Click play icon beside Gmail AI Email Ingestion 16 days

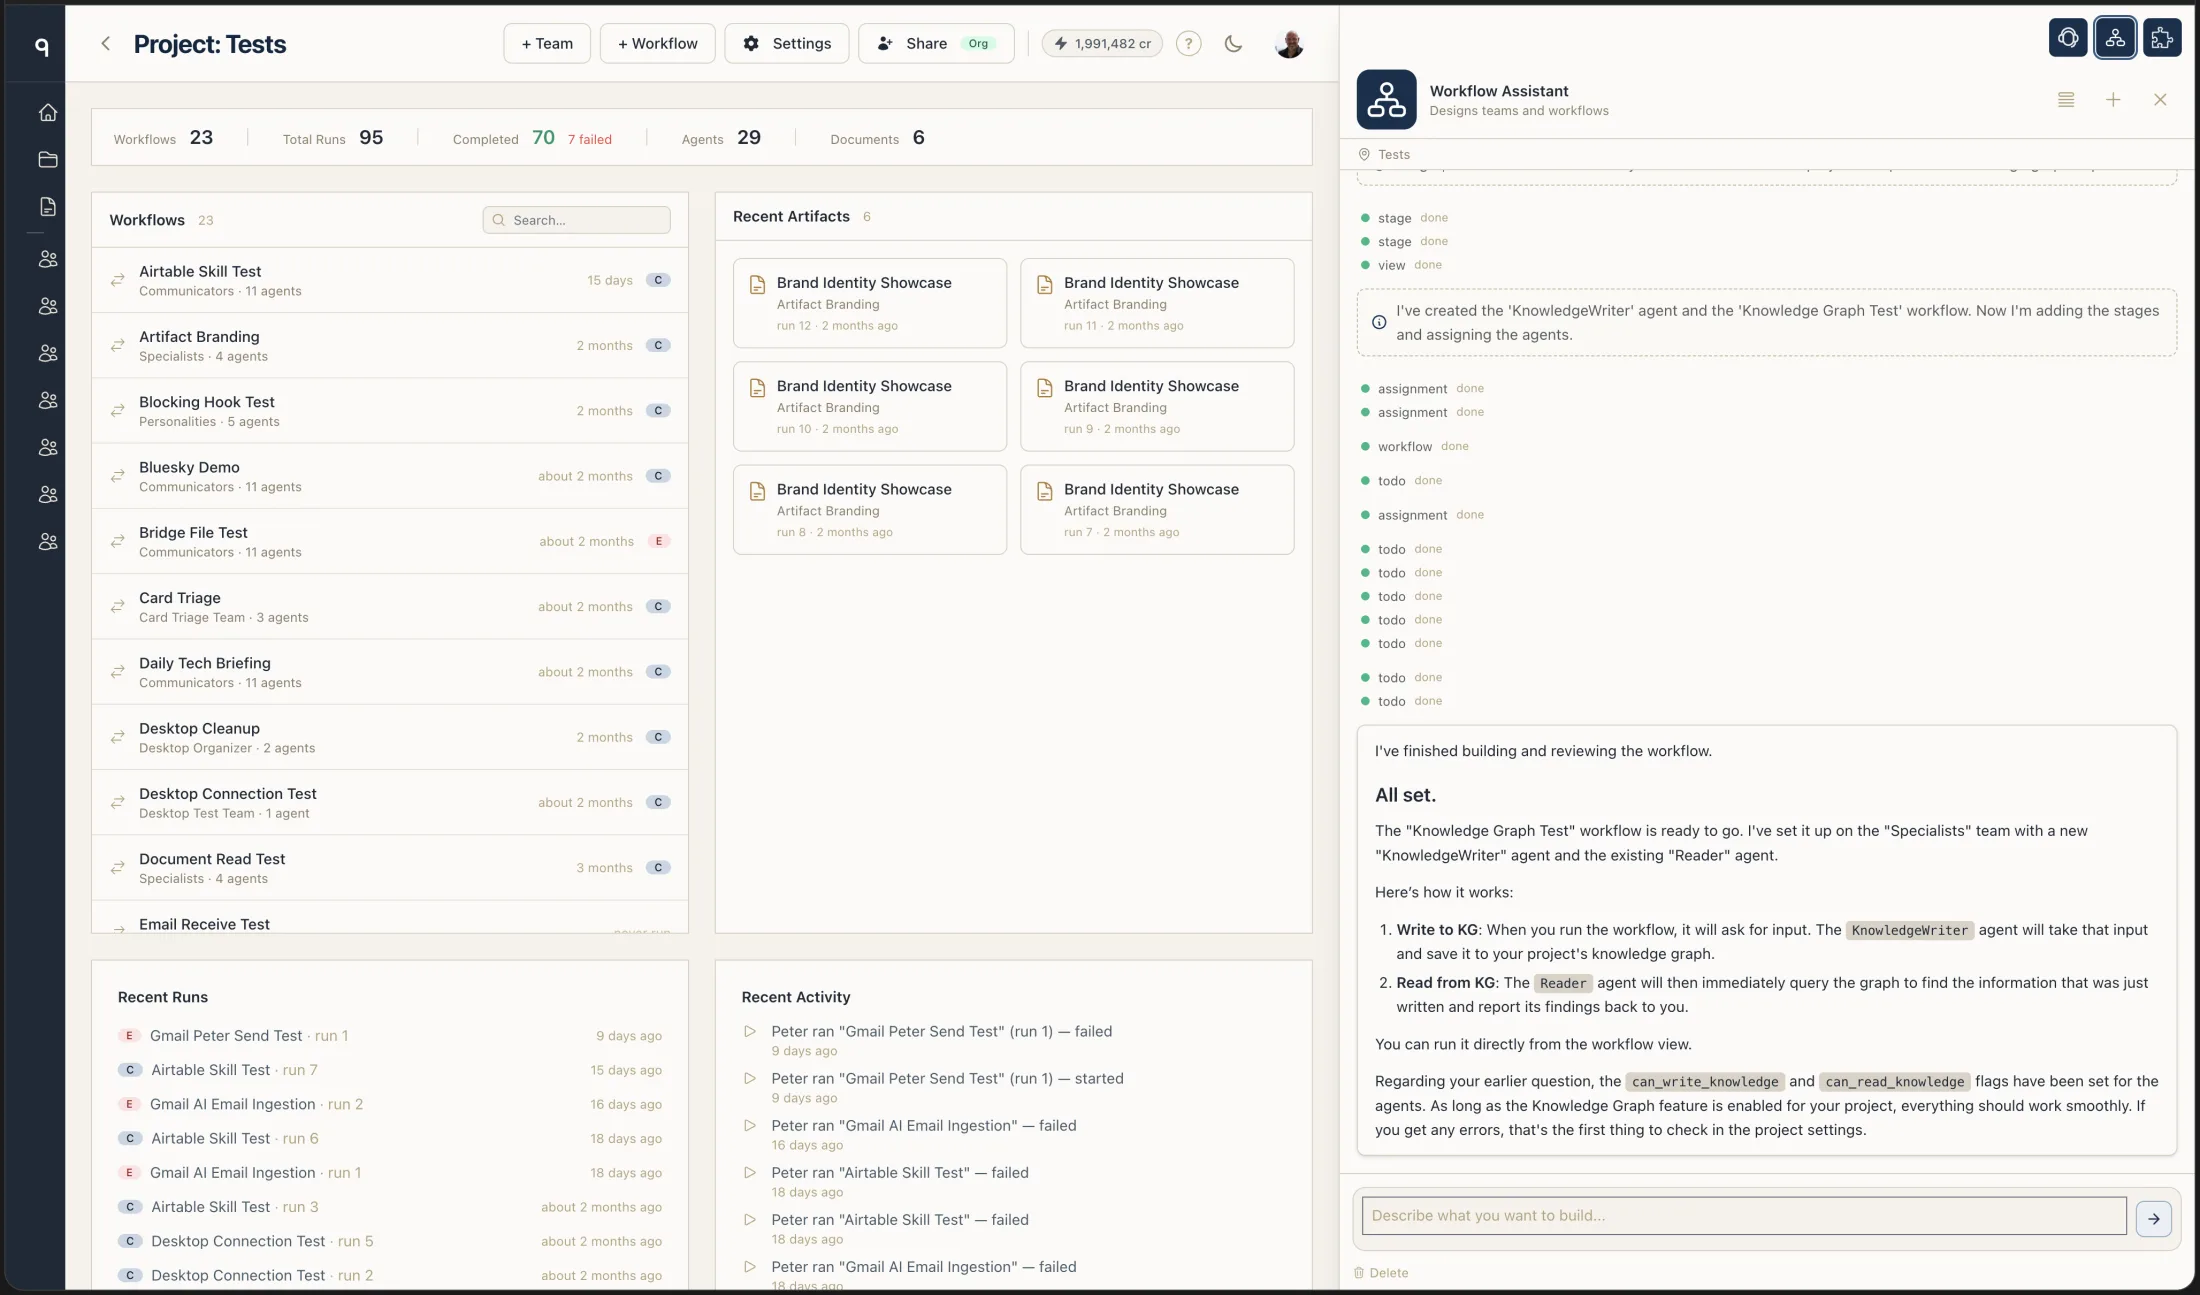(749, 1125)
